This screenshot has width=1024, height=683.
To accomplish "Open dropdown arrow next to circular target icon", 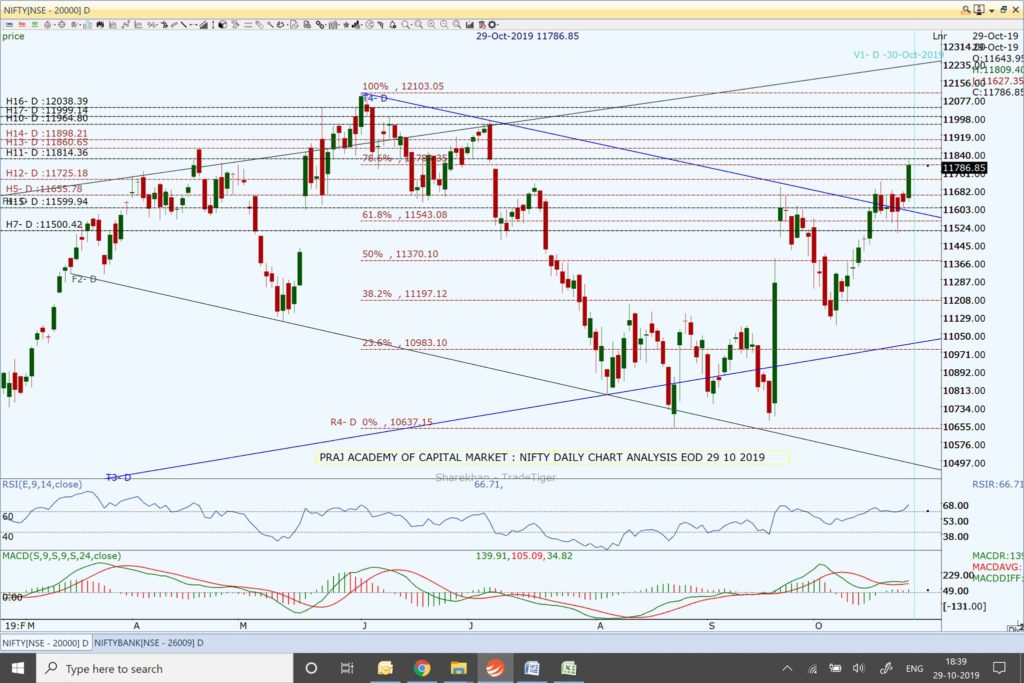I will coord(55,25).
